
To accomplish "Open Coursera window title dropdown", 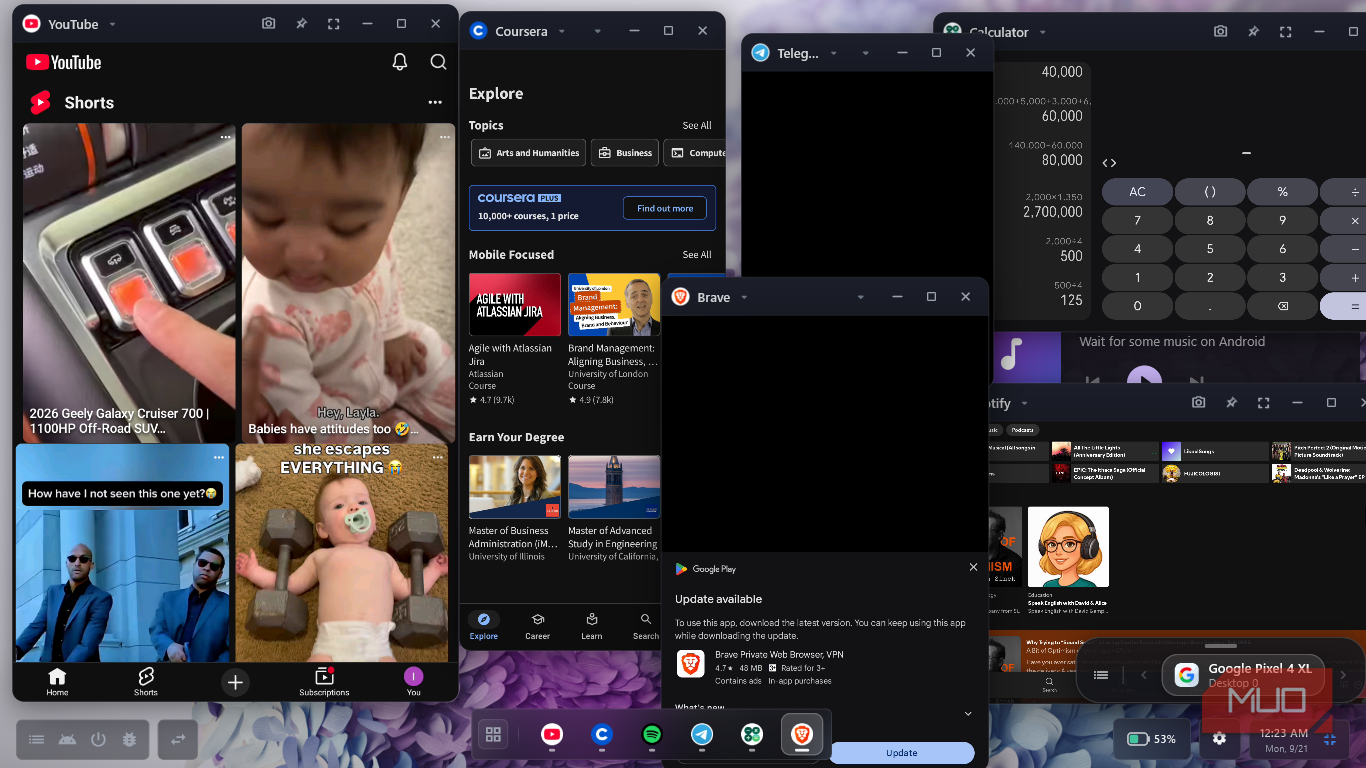I will point(562,31).
